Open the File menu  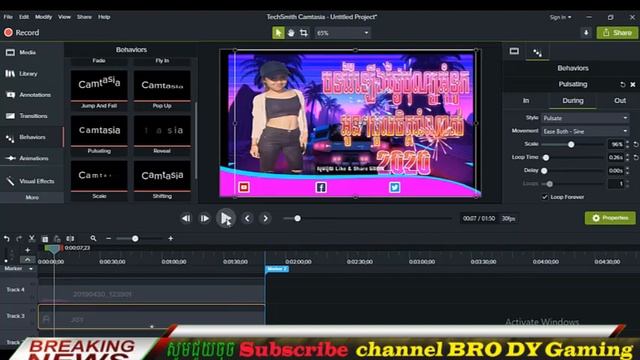(8, 17)
